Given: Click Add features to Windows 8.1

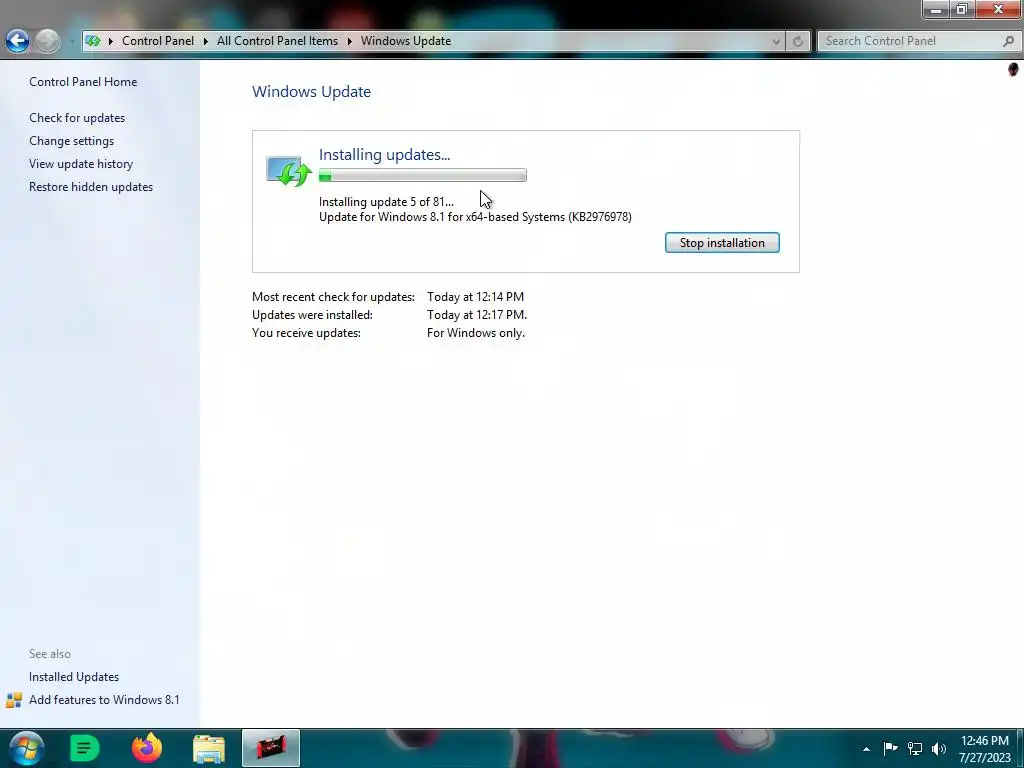Looking at the screenshot, I should click(104, 699).
